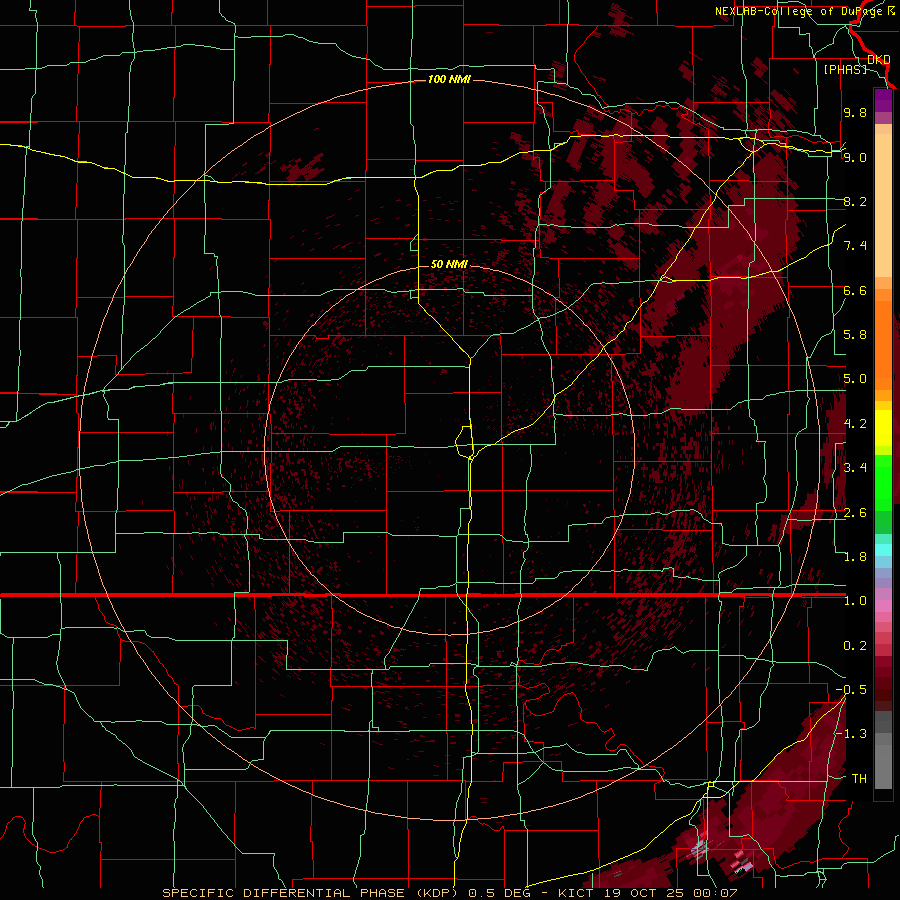Click the 4.2 value on the scale
The height and width of the screenshot is (900, 900).
pyautogui.click(x=855, y=424)
